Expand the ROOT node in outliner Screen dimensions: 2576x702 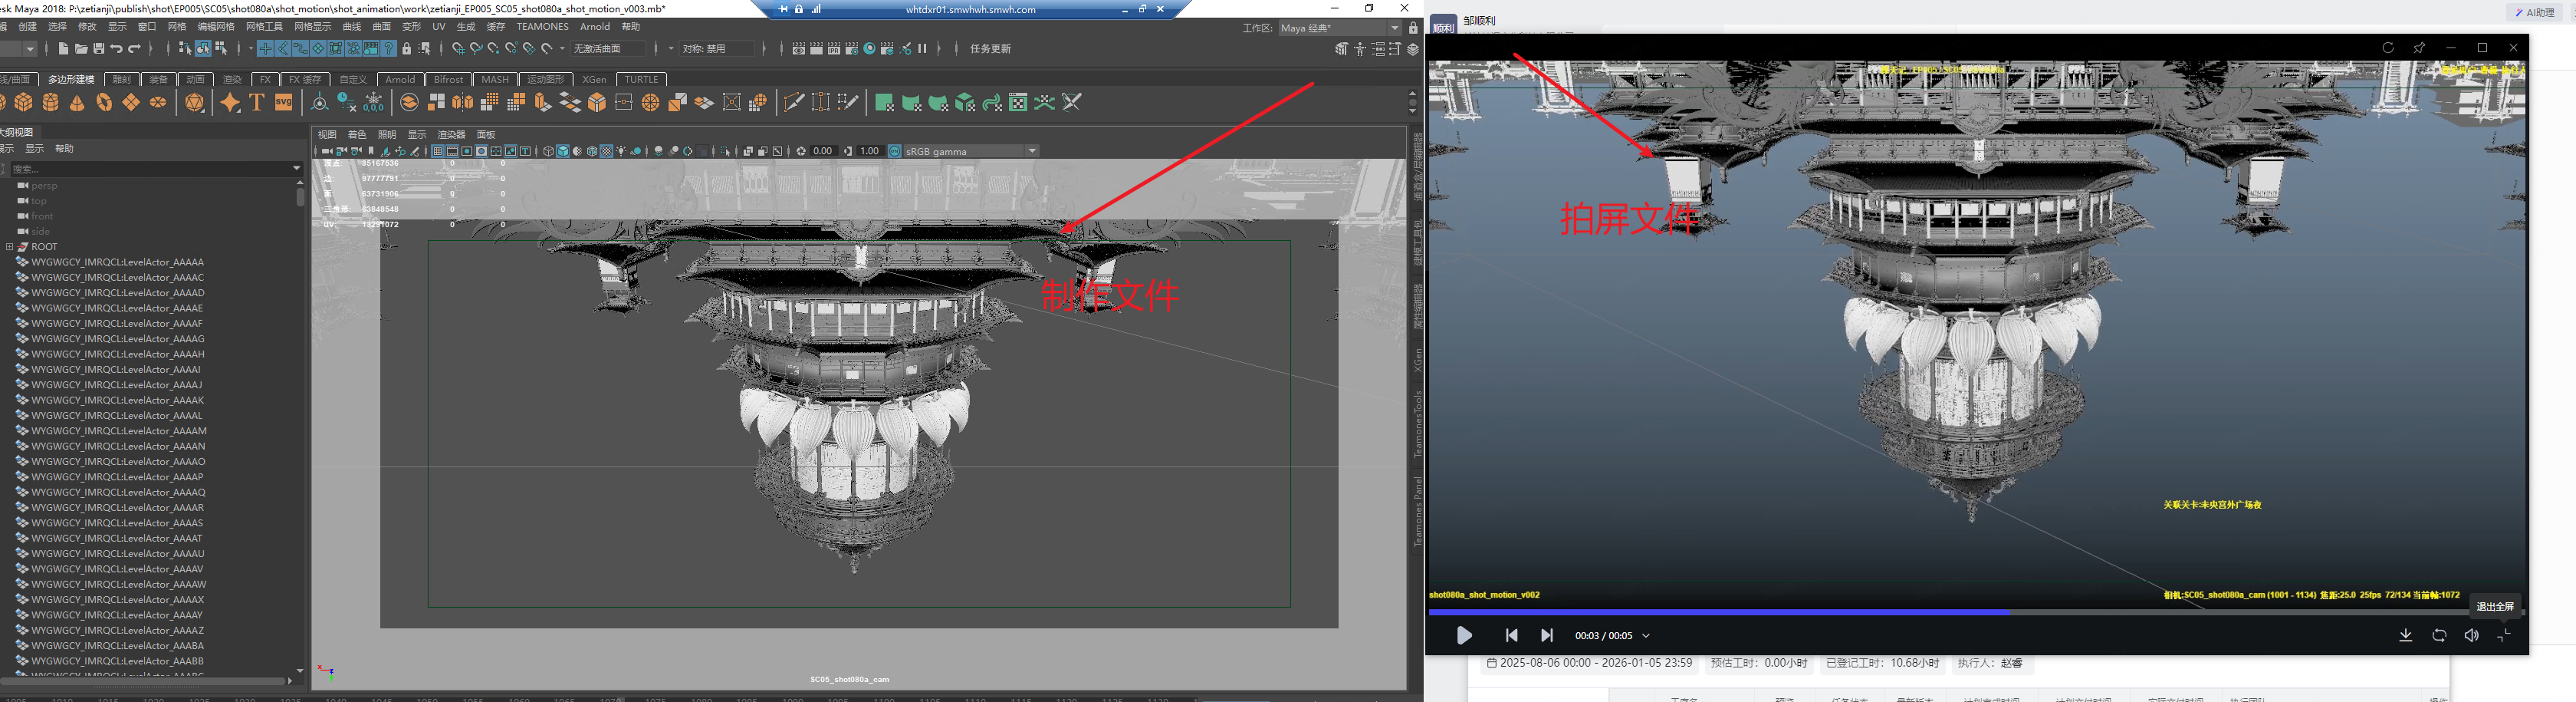tap(9, 247)
